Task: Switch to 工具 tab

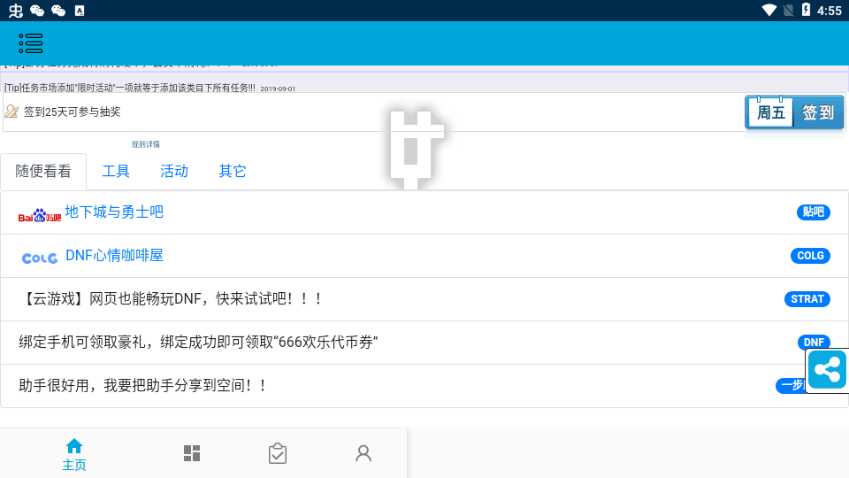Action: [x=116, y=171]
